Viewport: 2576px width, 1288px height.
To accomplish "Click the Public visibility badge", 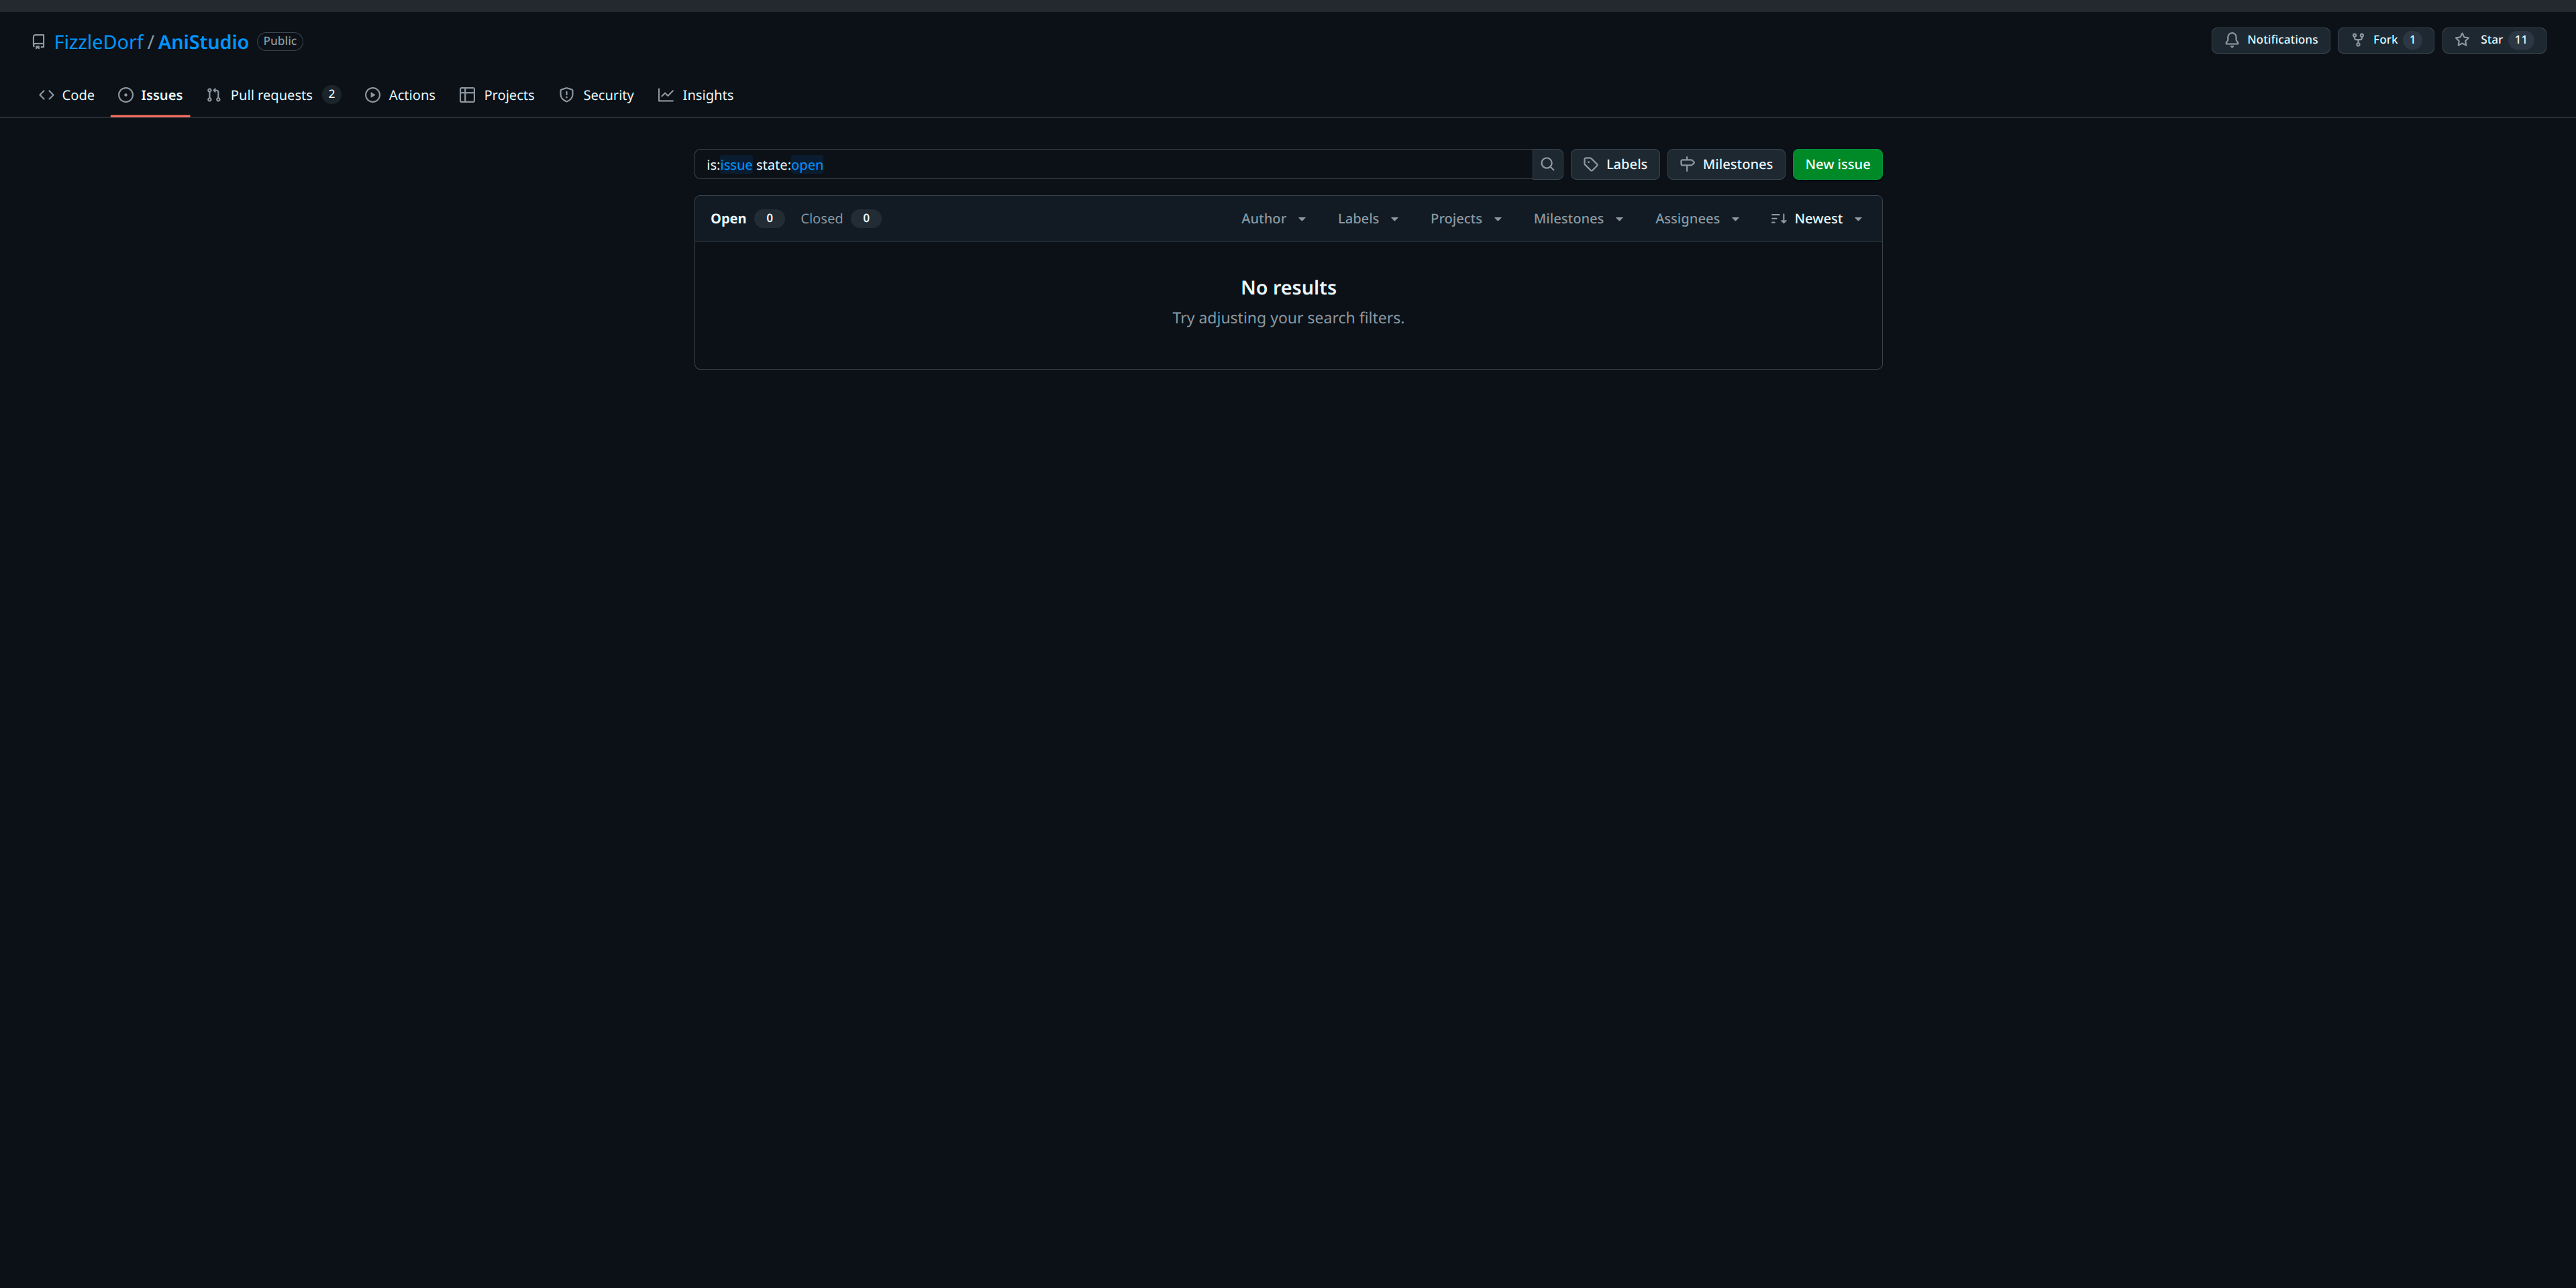I will click(280, 41).
